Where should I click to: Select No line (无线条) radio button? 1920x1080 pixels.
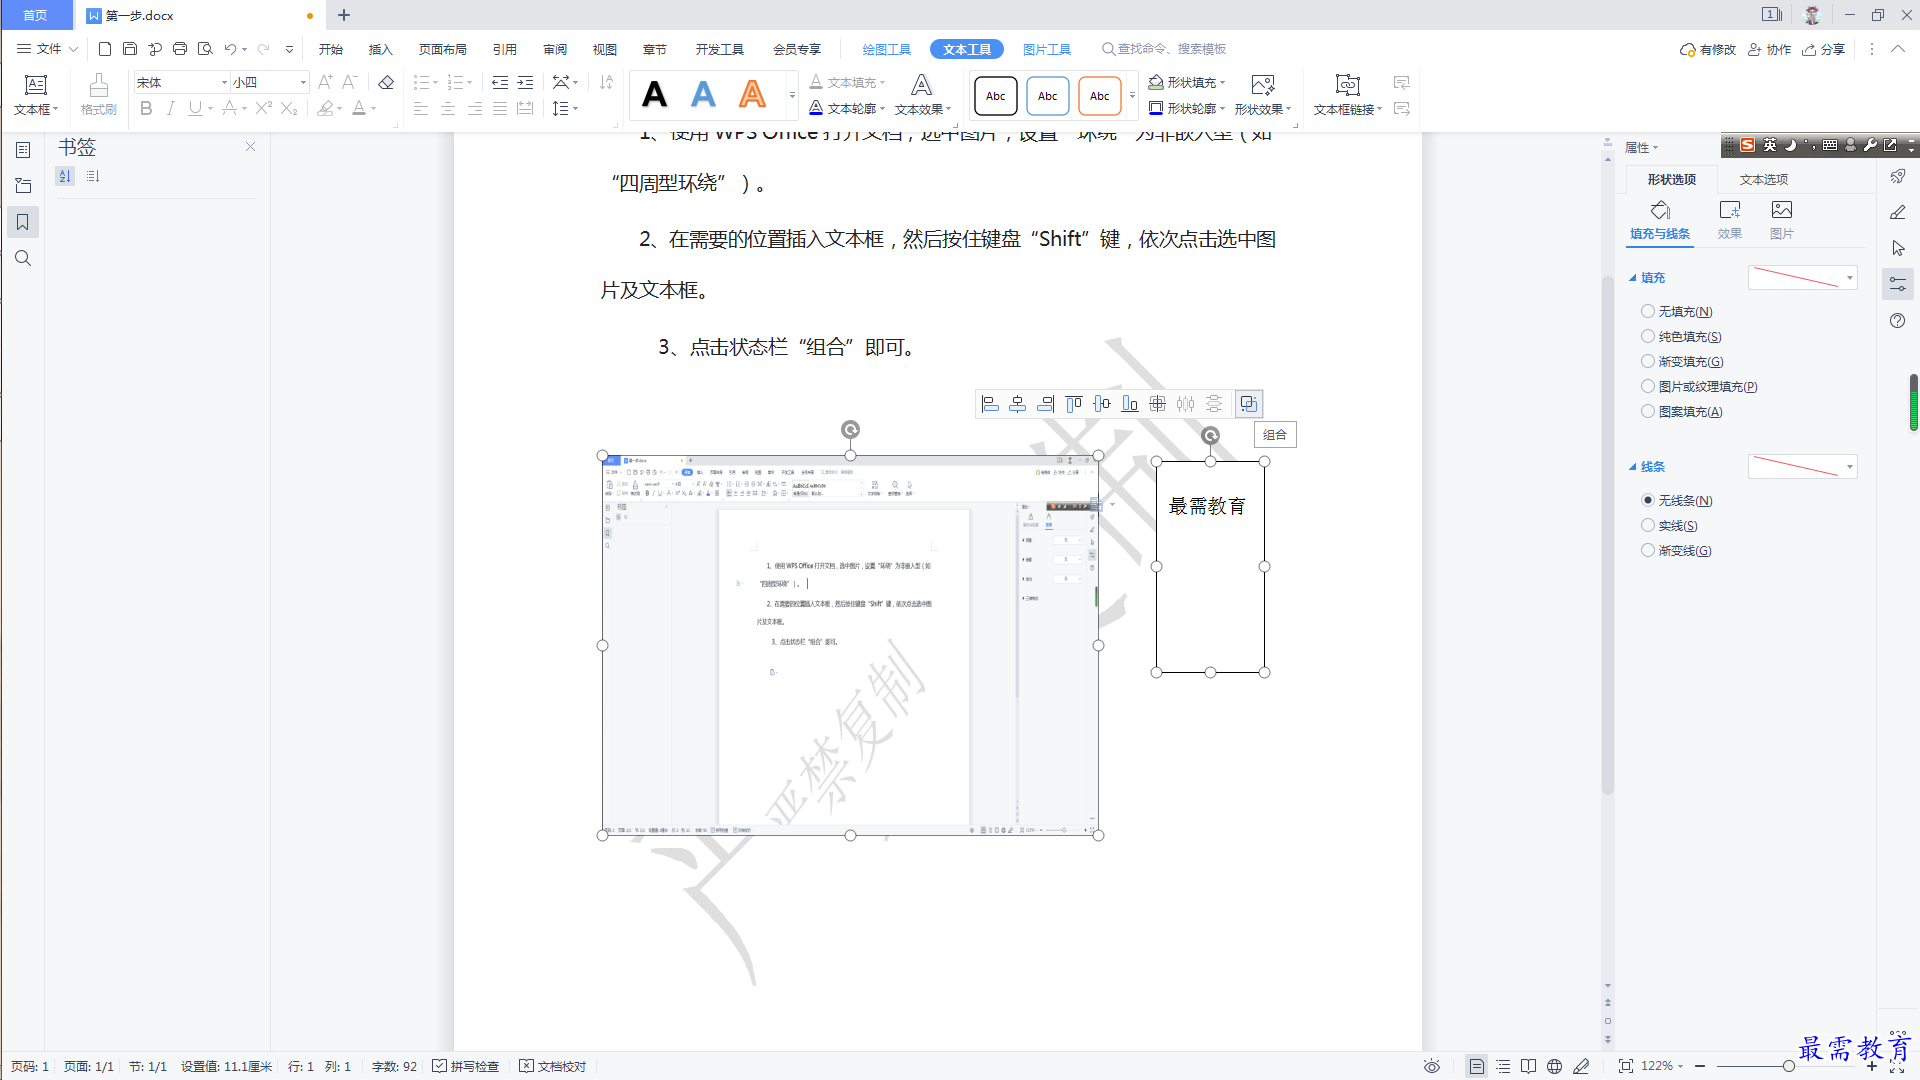[x=1648, y=501]
